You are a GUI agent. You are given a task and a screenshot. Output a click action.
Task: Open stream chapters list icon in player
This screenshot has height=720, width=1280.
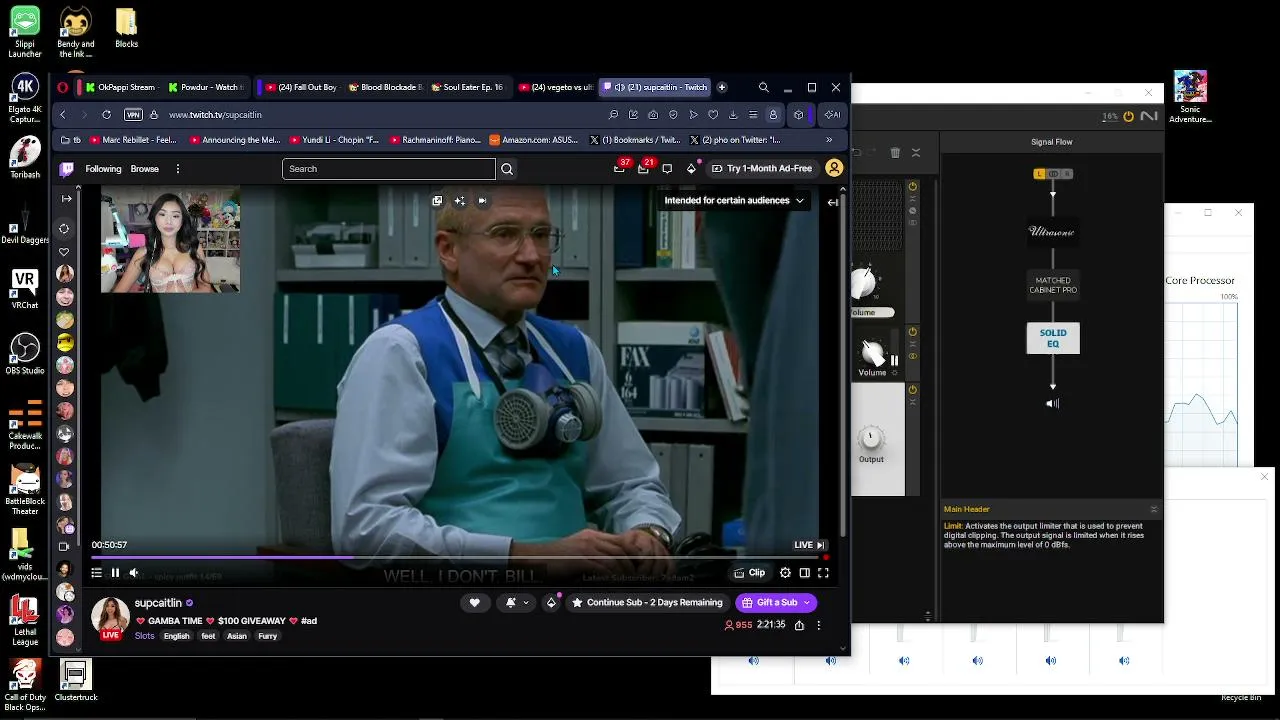click(x=96, y=573)
